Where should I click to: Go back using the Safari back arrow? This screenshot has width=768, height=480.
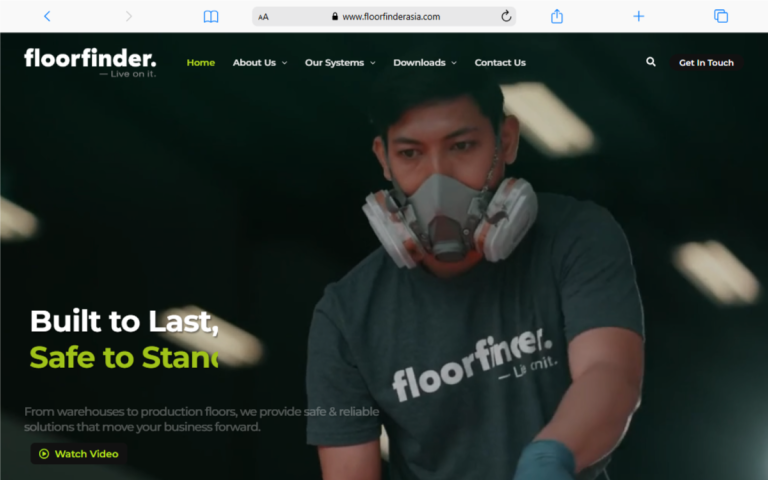click(47, 16)
